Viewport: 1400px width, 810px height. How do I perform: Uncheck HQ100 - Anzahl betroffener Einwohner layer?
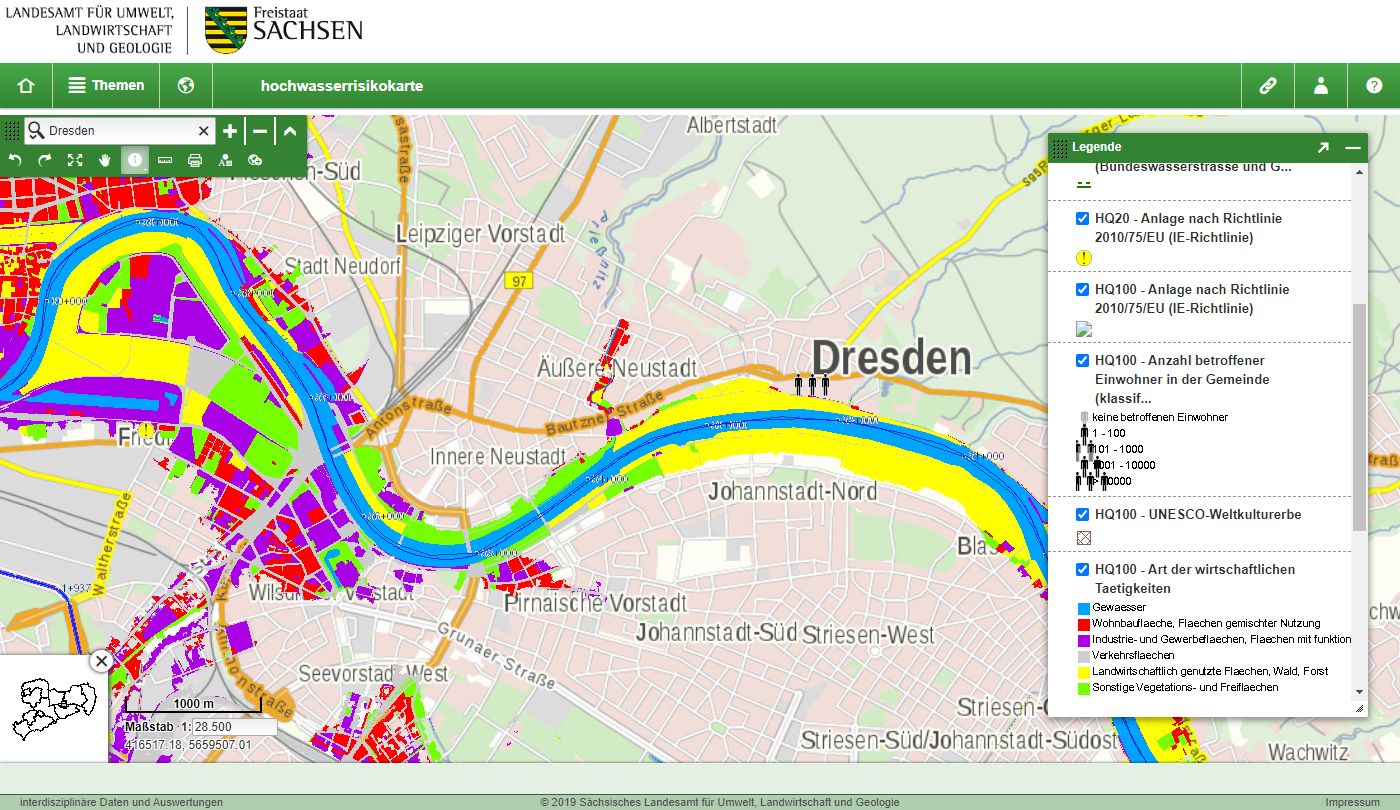[1082, 361]
